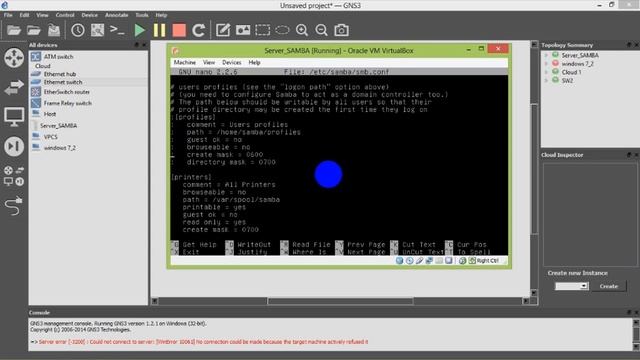Close the All devices panel

[x=144, y=45]
